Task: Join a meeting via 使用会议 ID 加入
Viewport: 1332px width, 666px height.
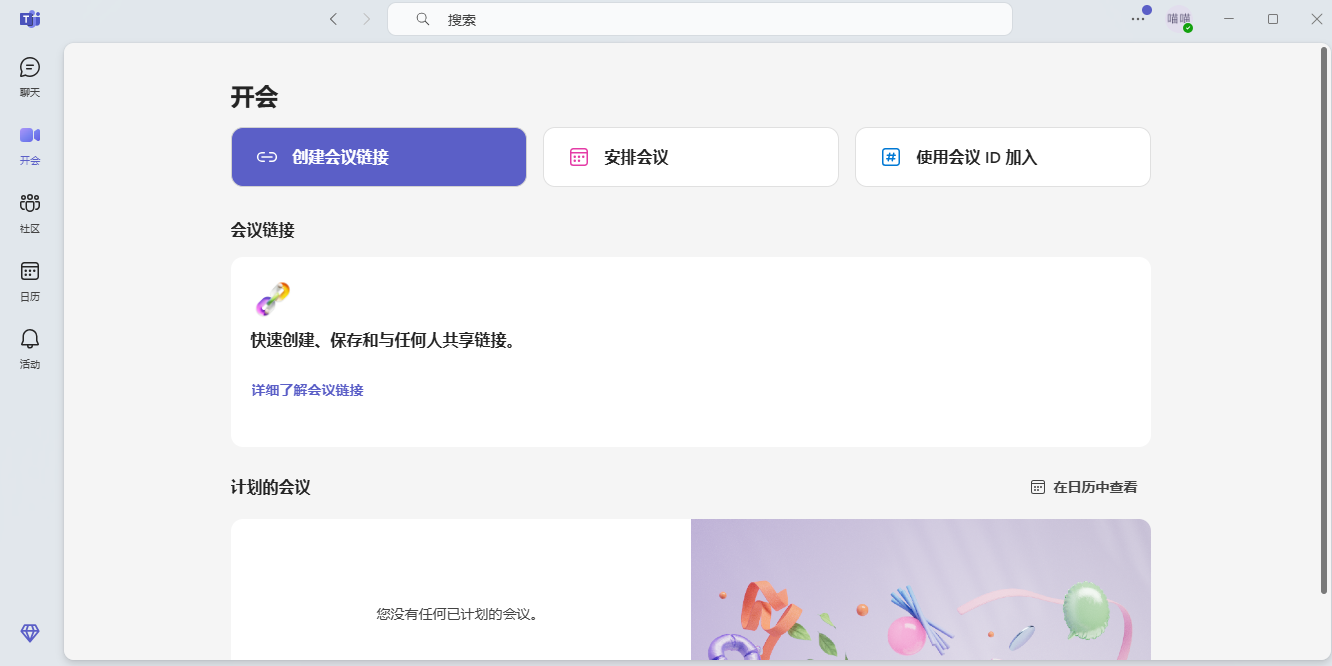Action: click(x=1002, y=156)
